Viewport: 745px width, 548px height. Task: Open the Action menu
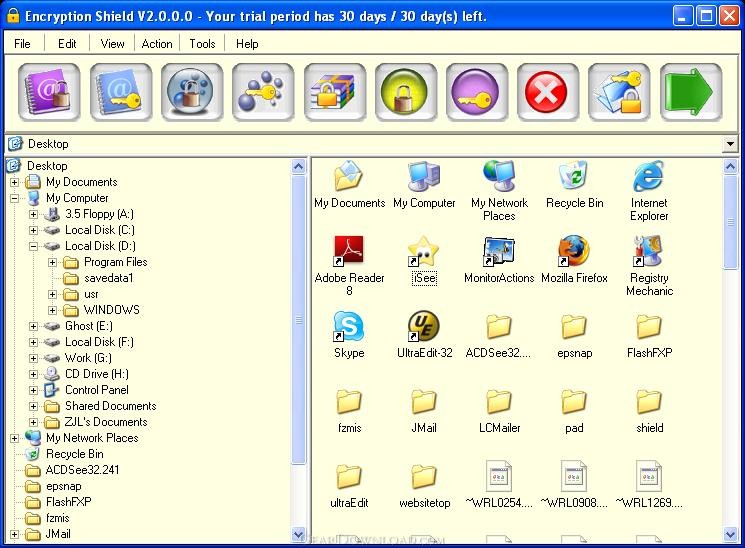[157, 44]
